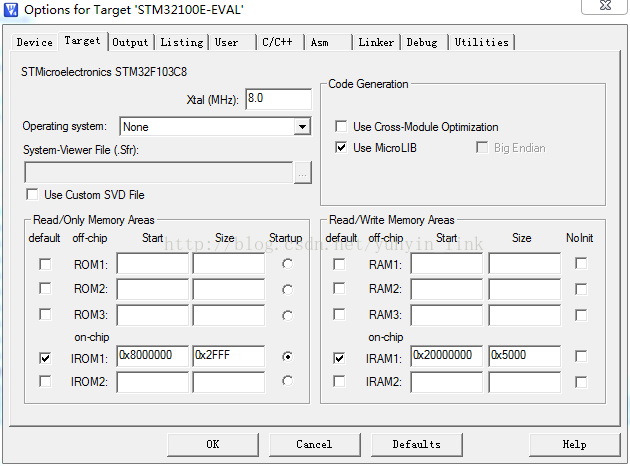This screenshot has width=630, height=466.
Task: Enable NoInit for RAM3
Action: (581, 315)
